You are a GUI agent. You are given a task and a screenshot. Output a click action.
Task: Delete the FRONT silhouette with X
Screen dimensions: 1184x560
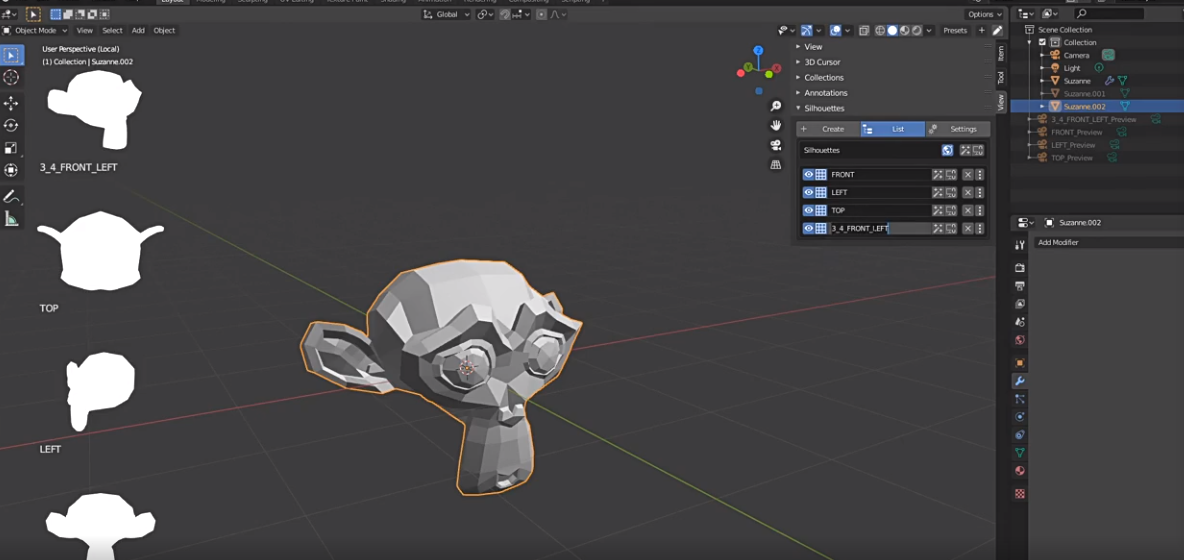[968, 174]
